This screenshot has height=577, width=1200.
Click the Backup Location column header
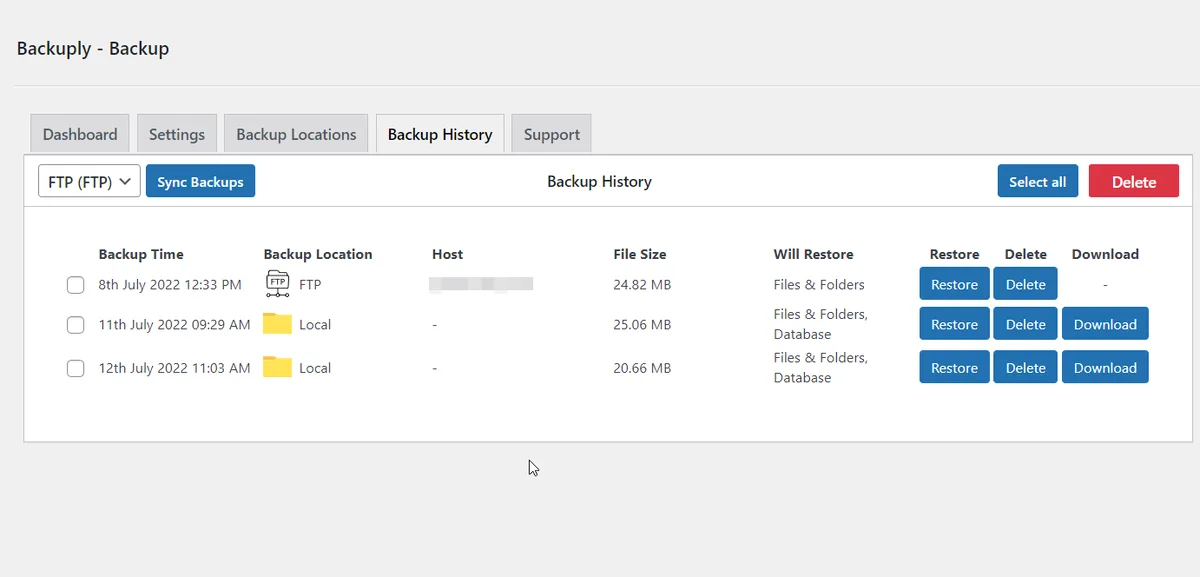coord(318,254)
